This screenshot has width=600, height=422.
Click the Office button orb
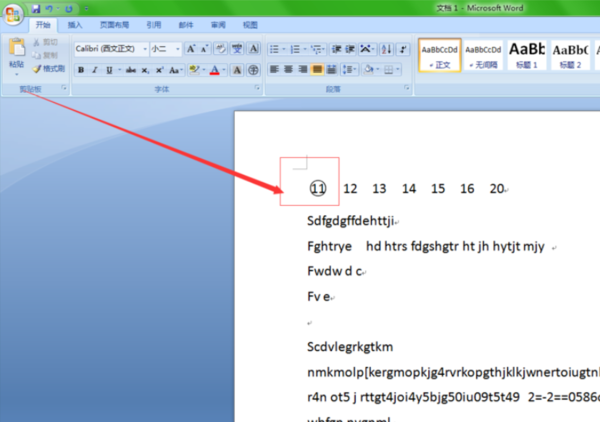13,15
